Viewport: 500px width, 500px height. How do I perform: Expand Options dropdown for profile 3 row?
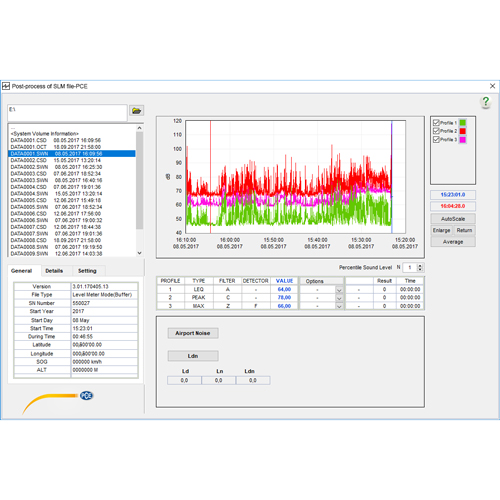click(339, 306)
